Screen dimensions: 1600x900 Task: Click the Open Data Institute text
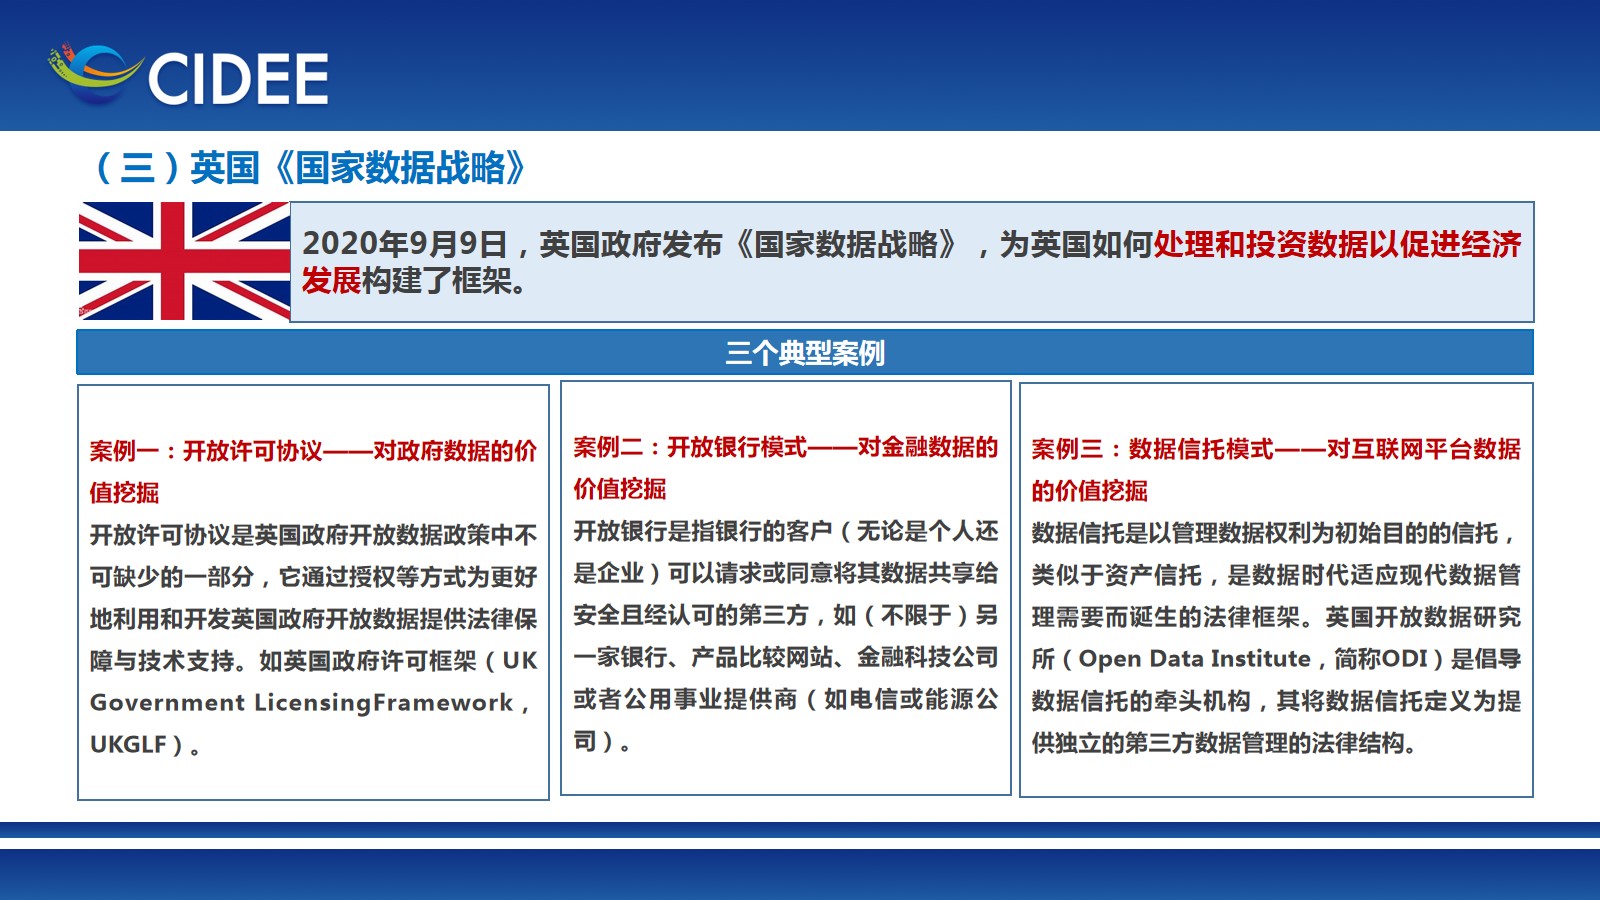(x=1194, y=659)
